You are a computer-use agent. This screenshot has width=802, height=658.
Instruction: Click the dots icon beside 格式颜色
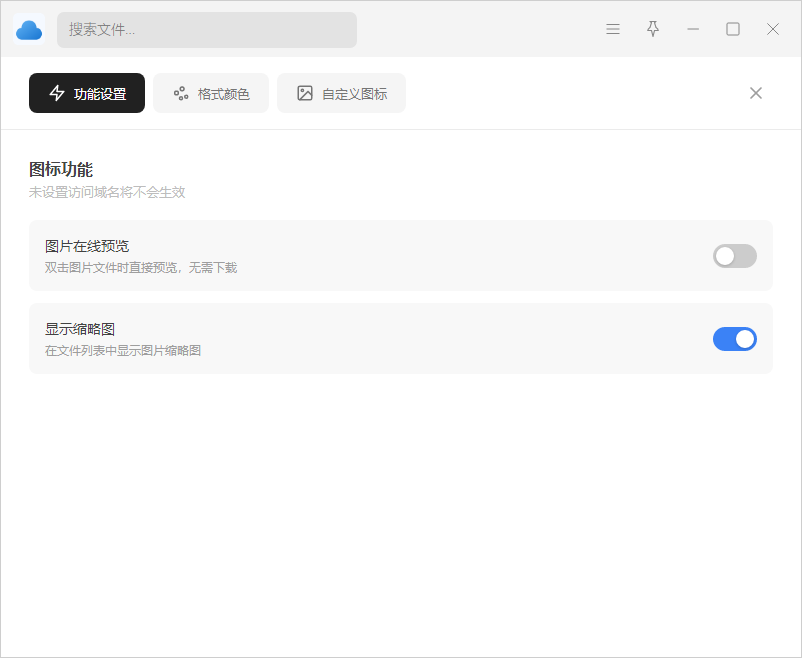(x=181, y=93)
